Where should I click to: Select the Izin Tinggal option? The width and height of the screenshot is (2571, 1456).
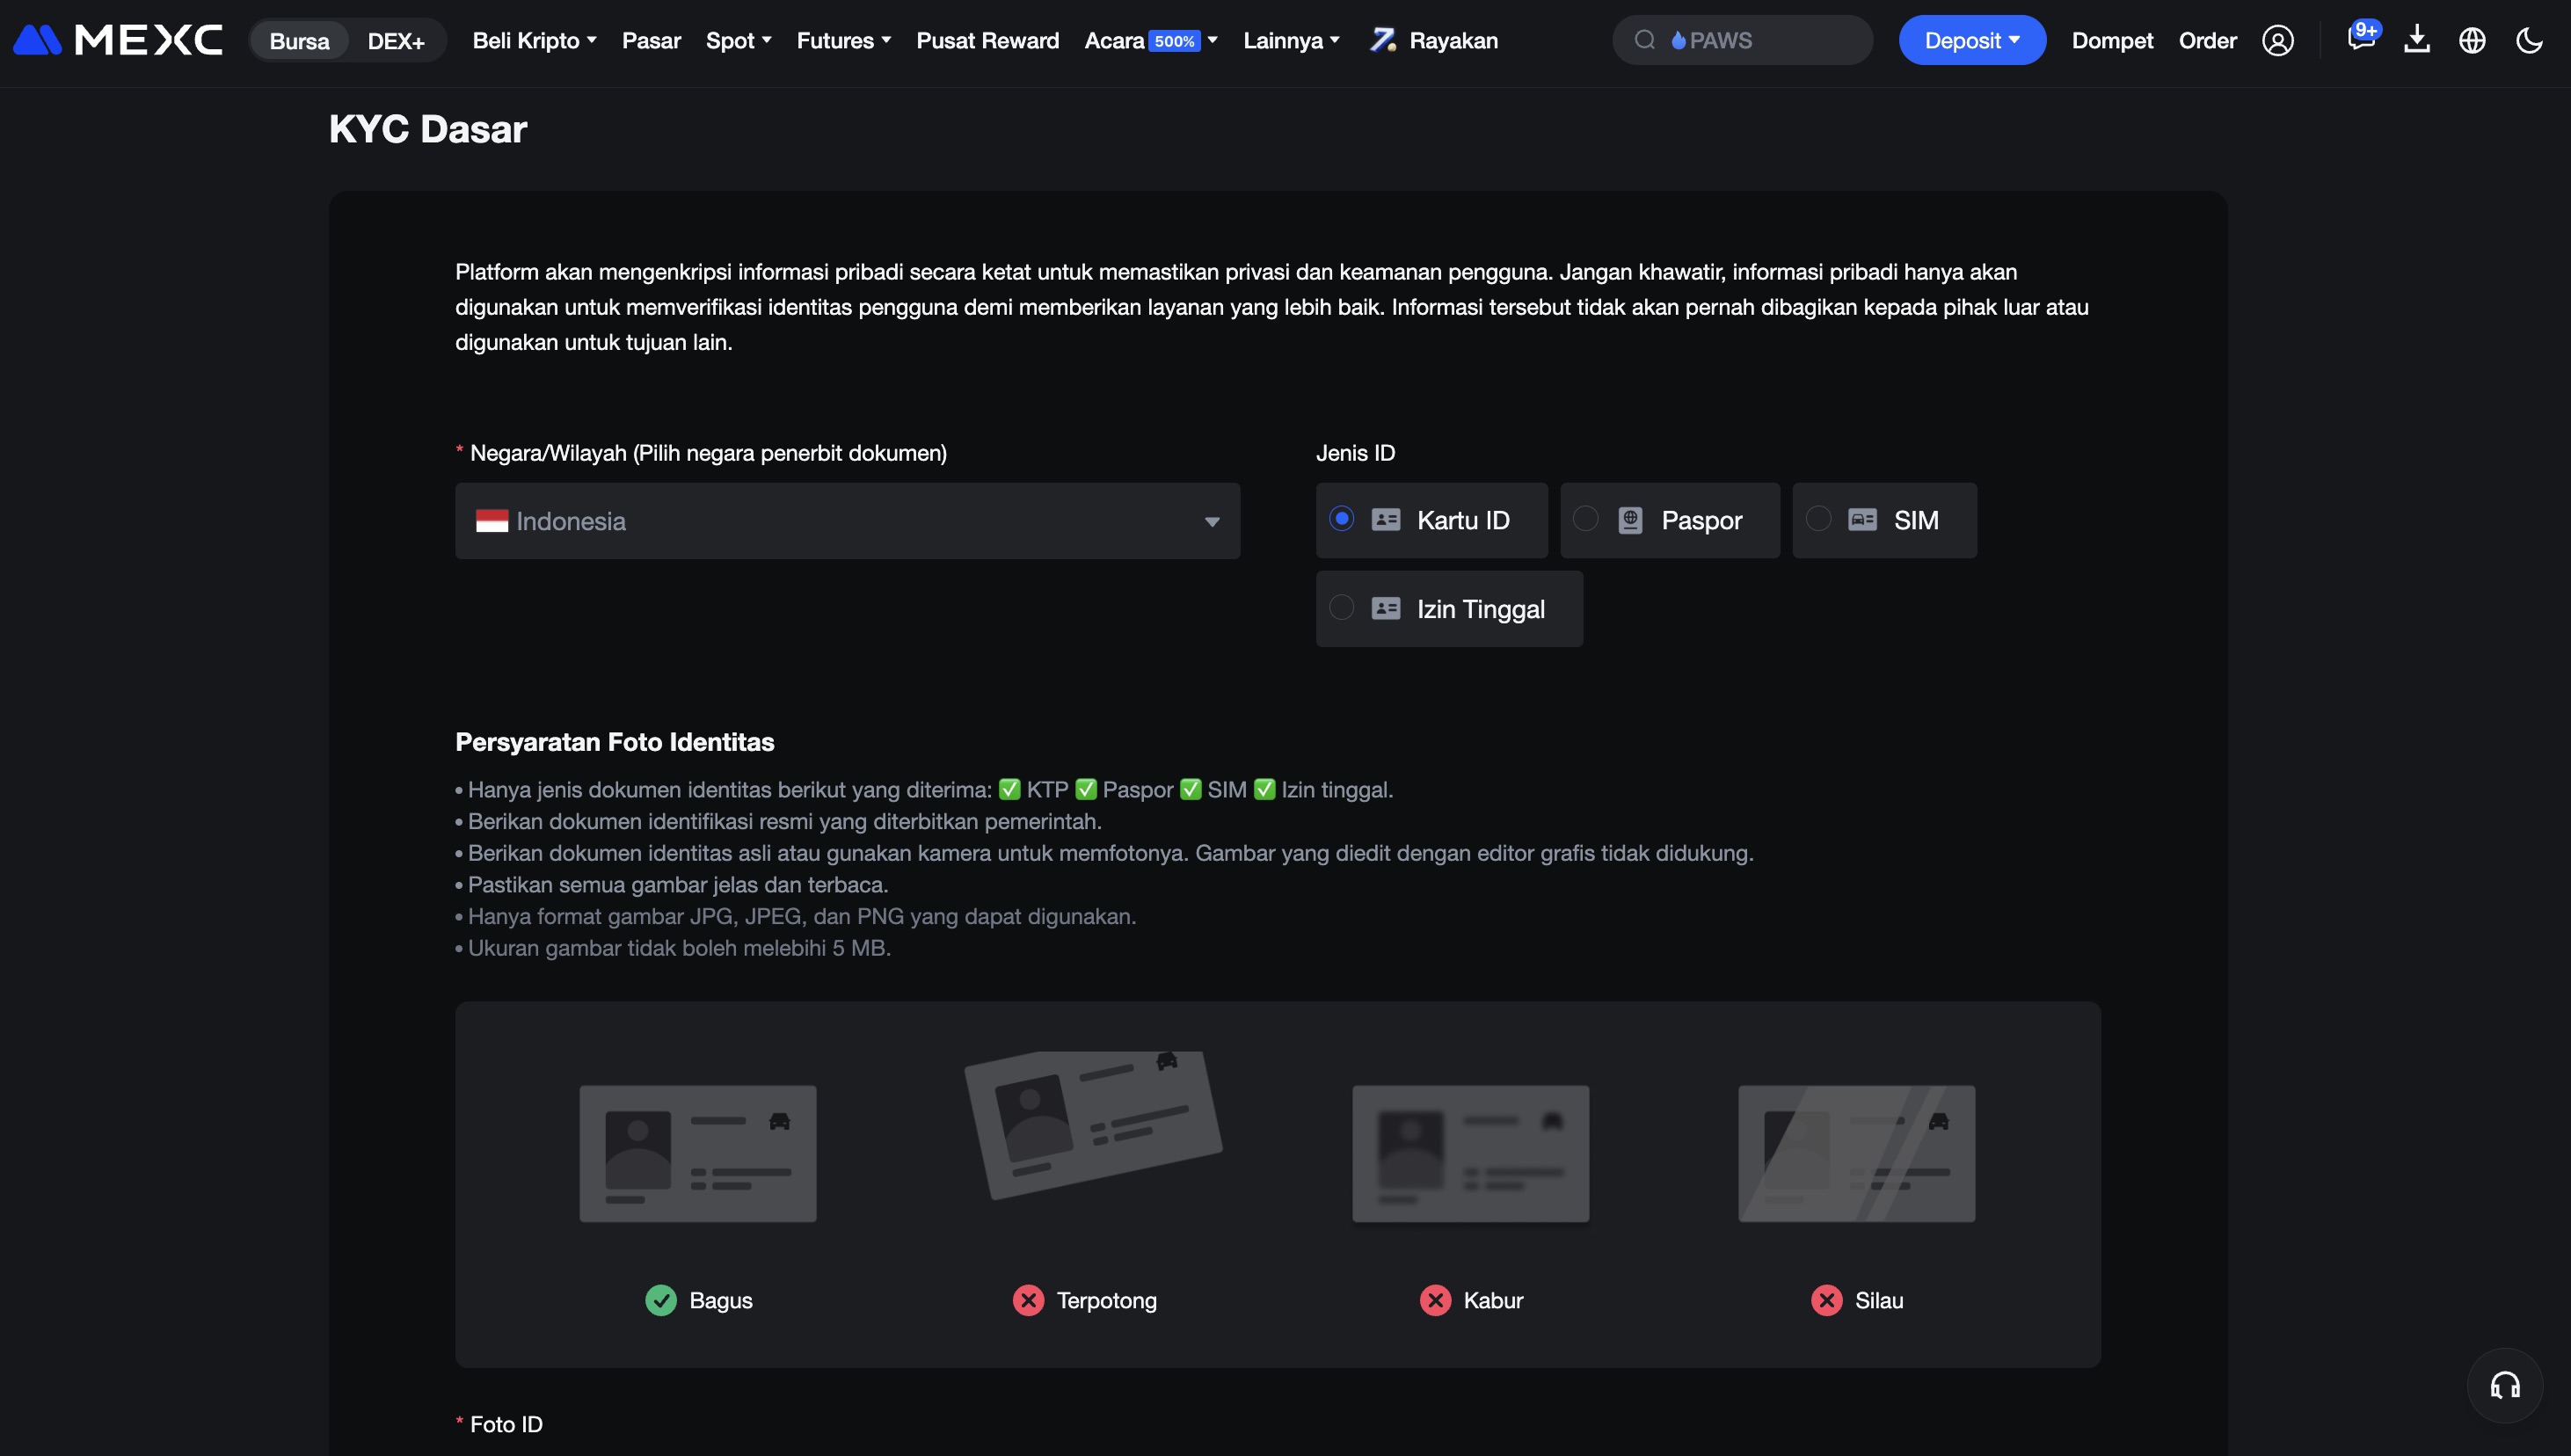pos(1342,608)
